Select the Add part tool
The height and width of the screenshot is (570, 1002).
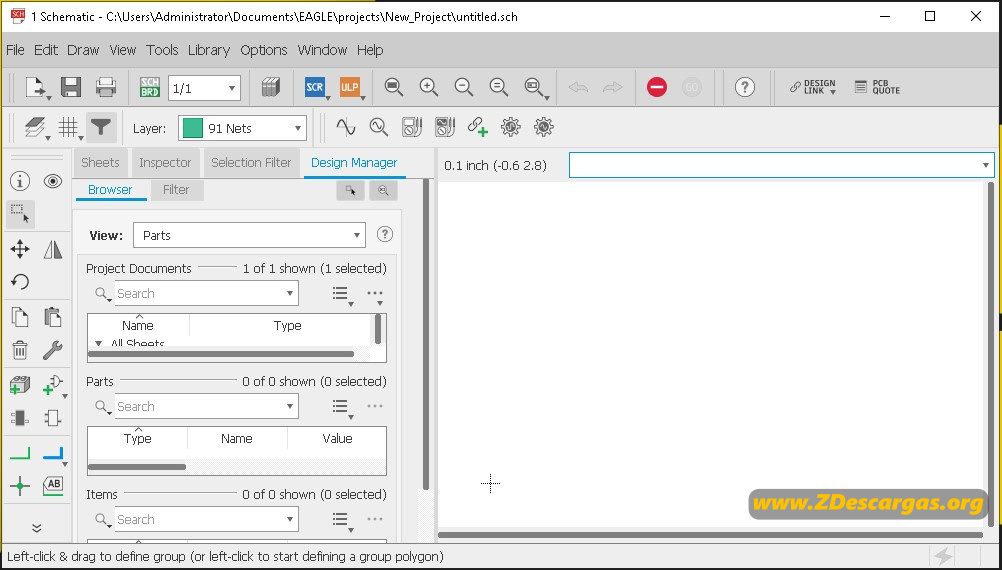pyautogui.click(x=20, y=385)
